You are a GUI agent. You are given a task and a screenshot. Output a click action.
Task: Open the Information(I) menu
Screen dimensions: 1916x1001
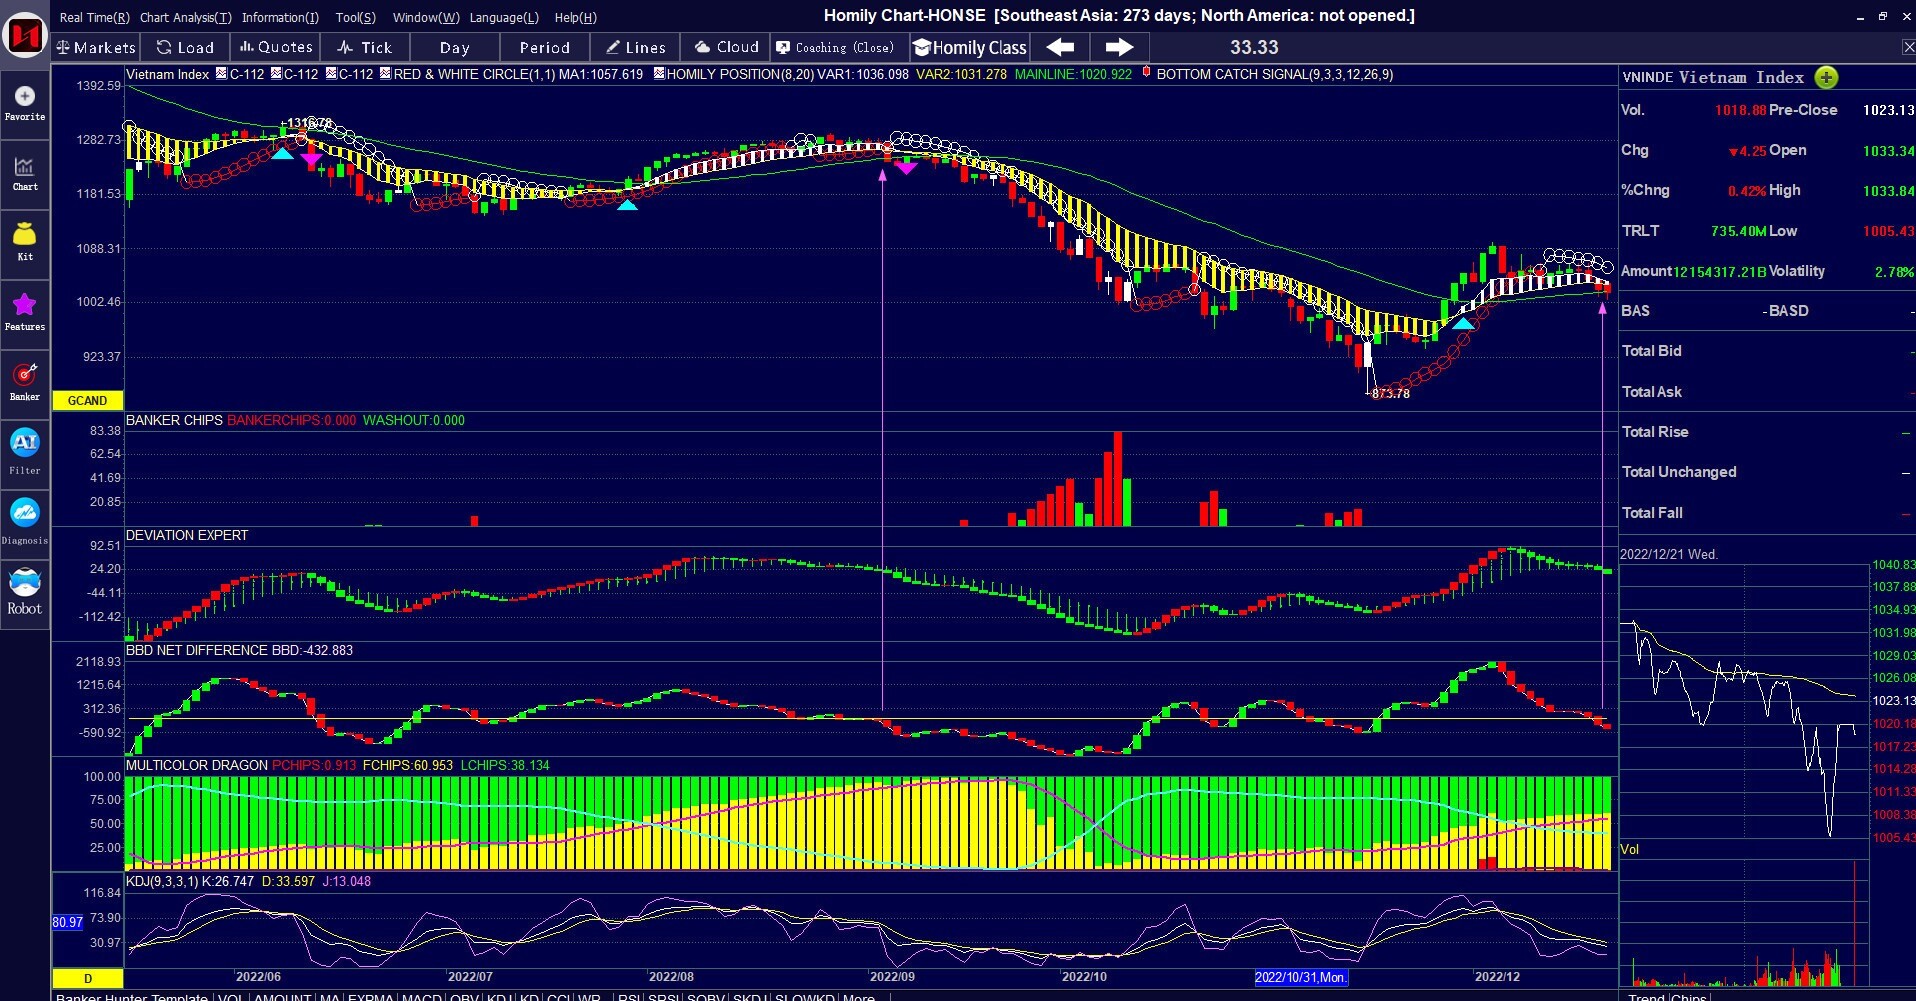[x=280, y=17]
